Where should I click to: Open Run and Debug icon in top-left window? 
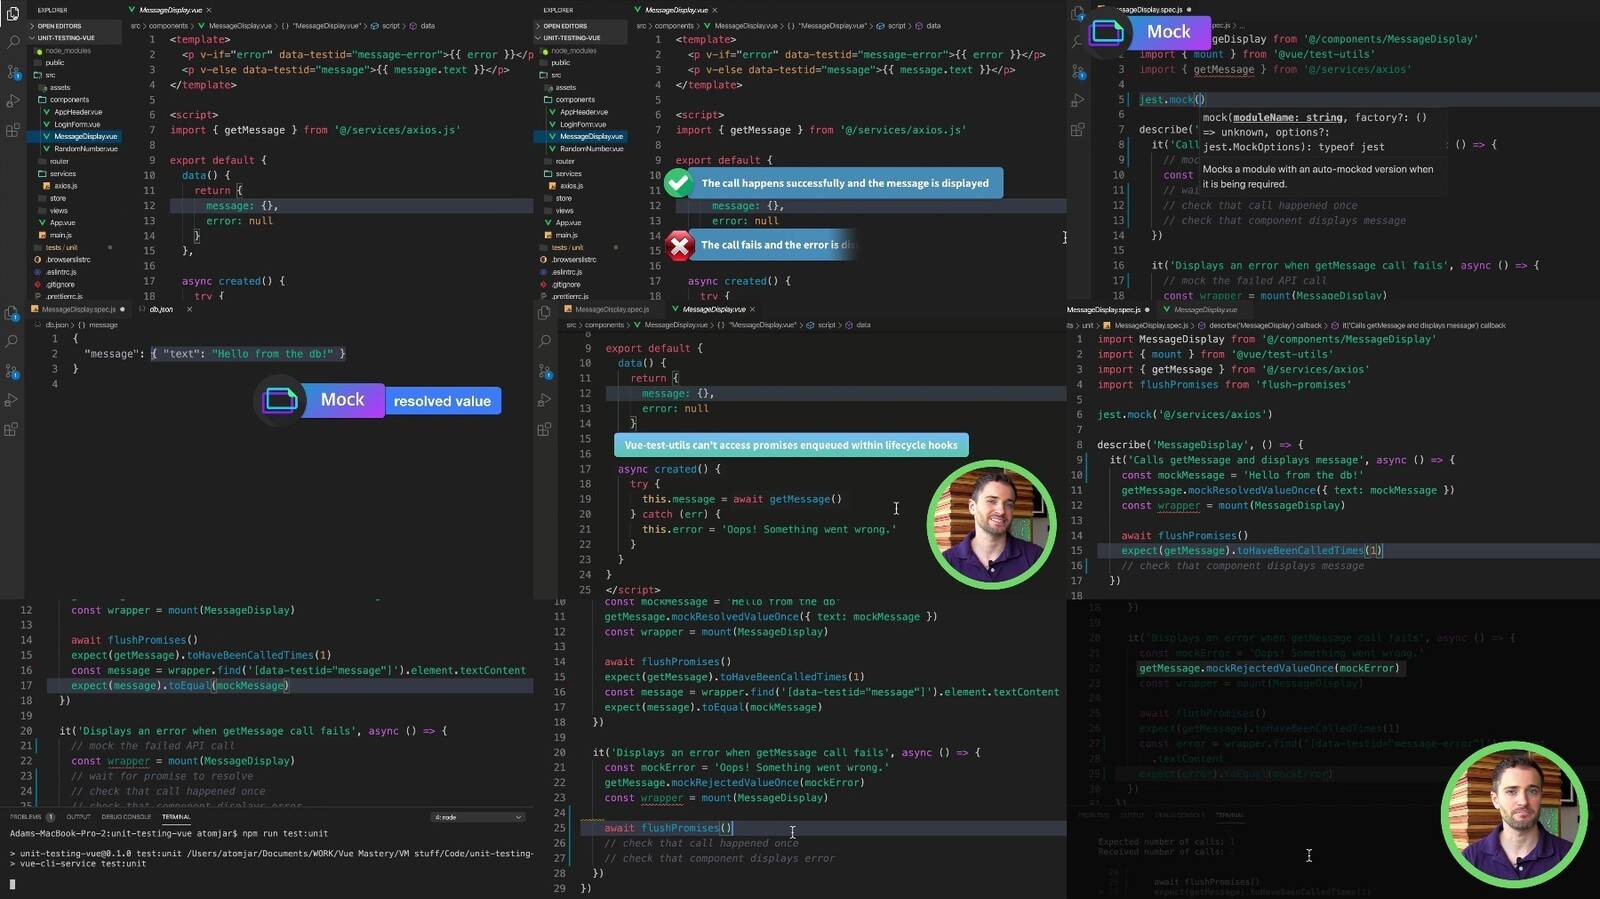[13, 101]
